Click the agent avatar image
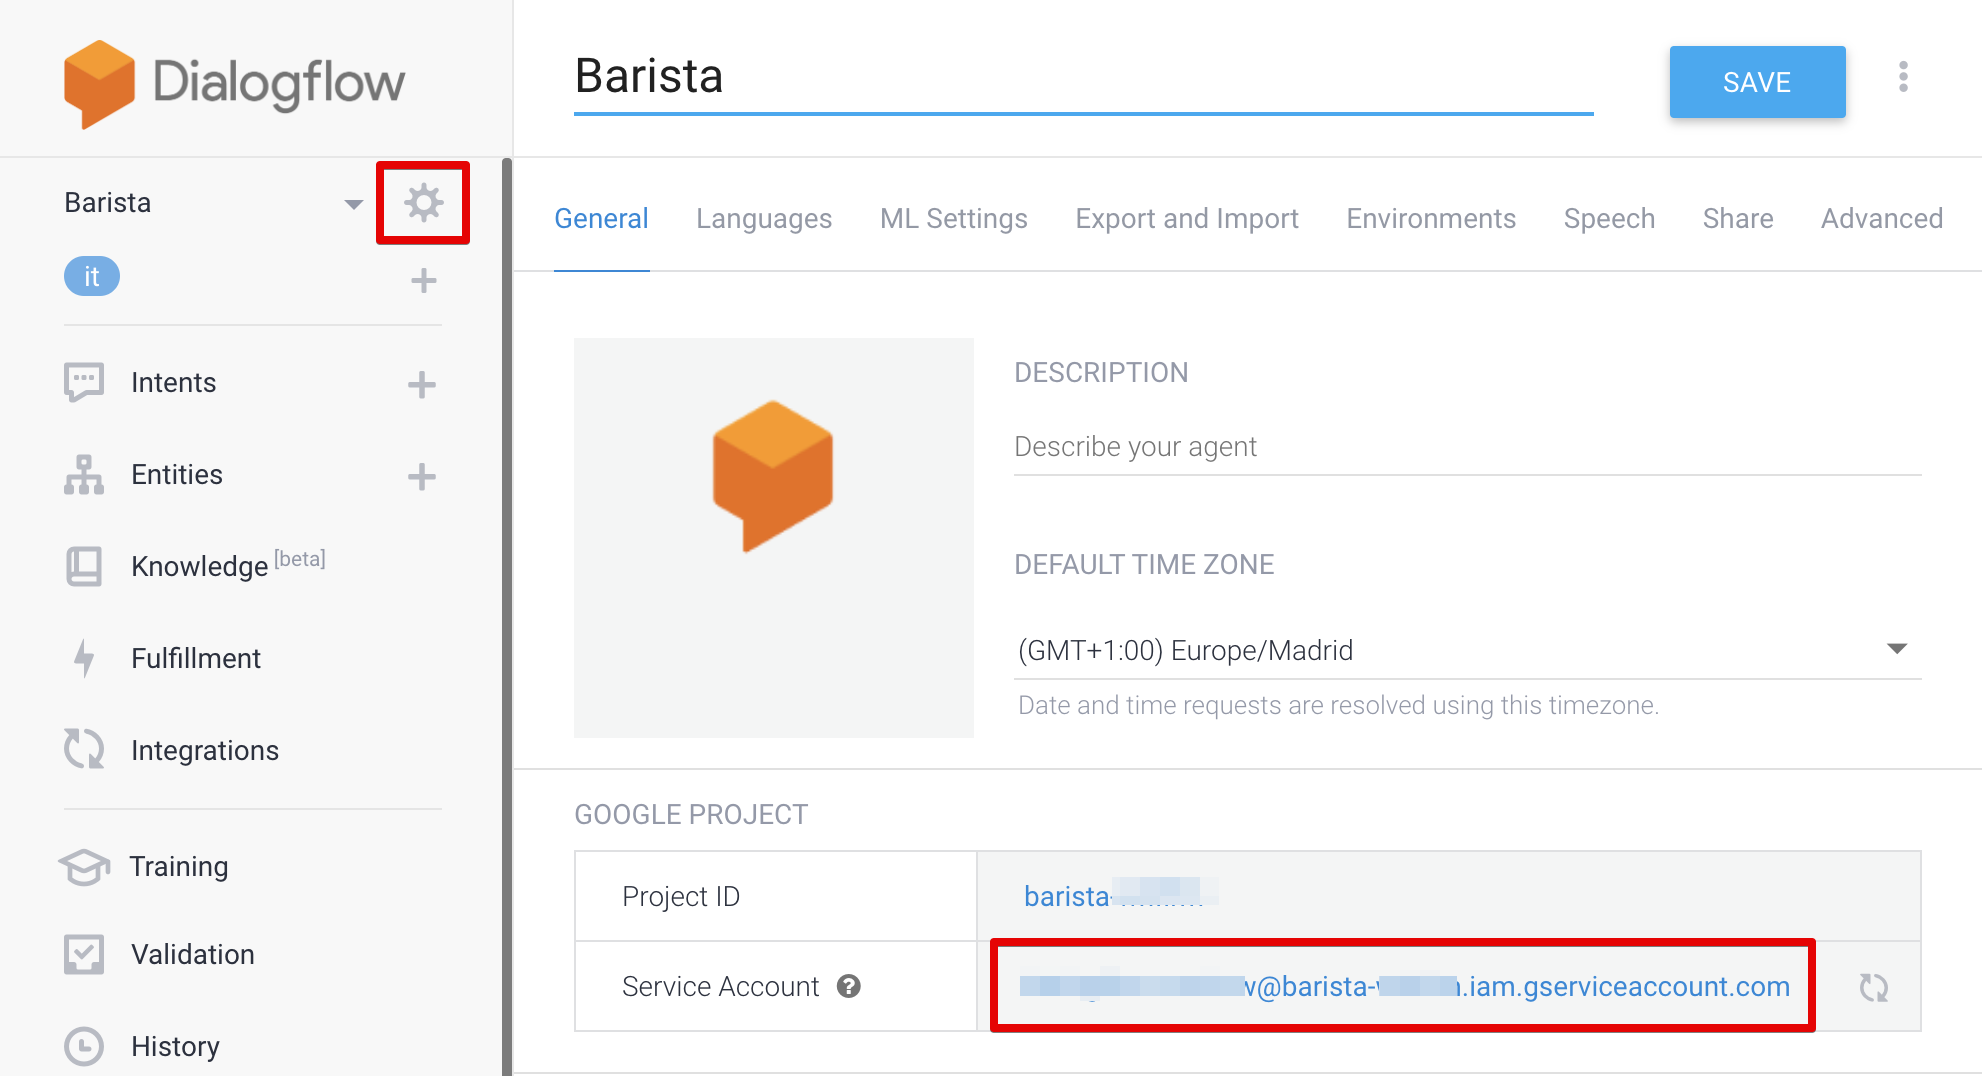The width and height of the screenshot is (1982, 1076). pos(774,538)
